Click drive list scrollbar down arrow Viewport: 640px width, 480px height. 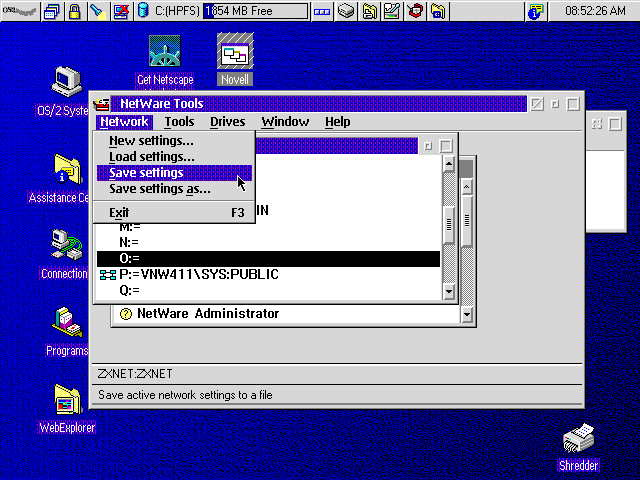coord(449,291)
